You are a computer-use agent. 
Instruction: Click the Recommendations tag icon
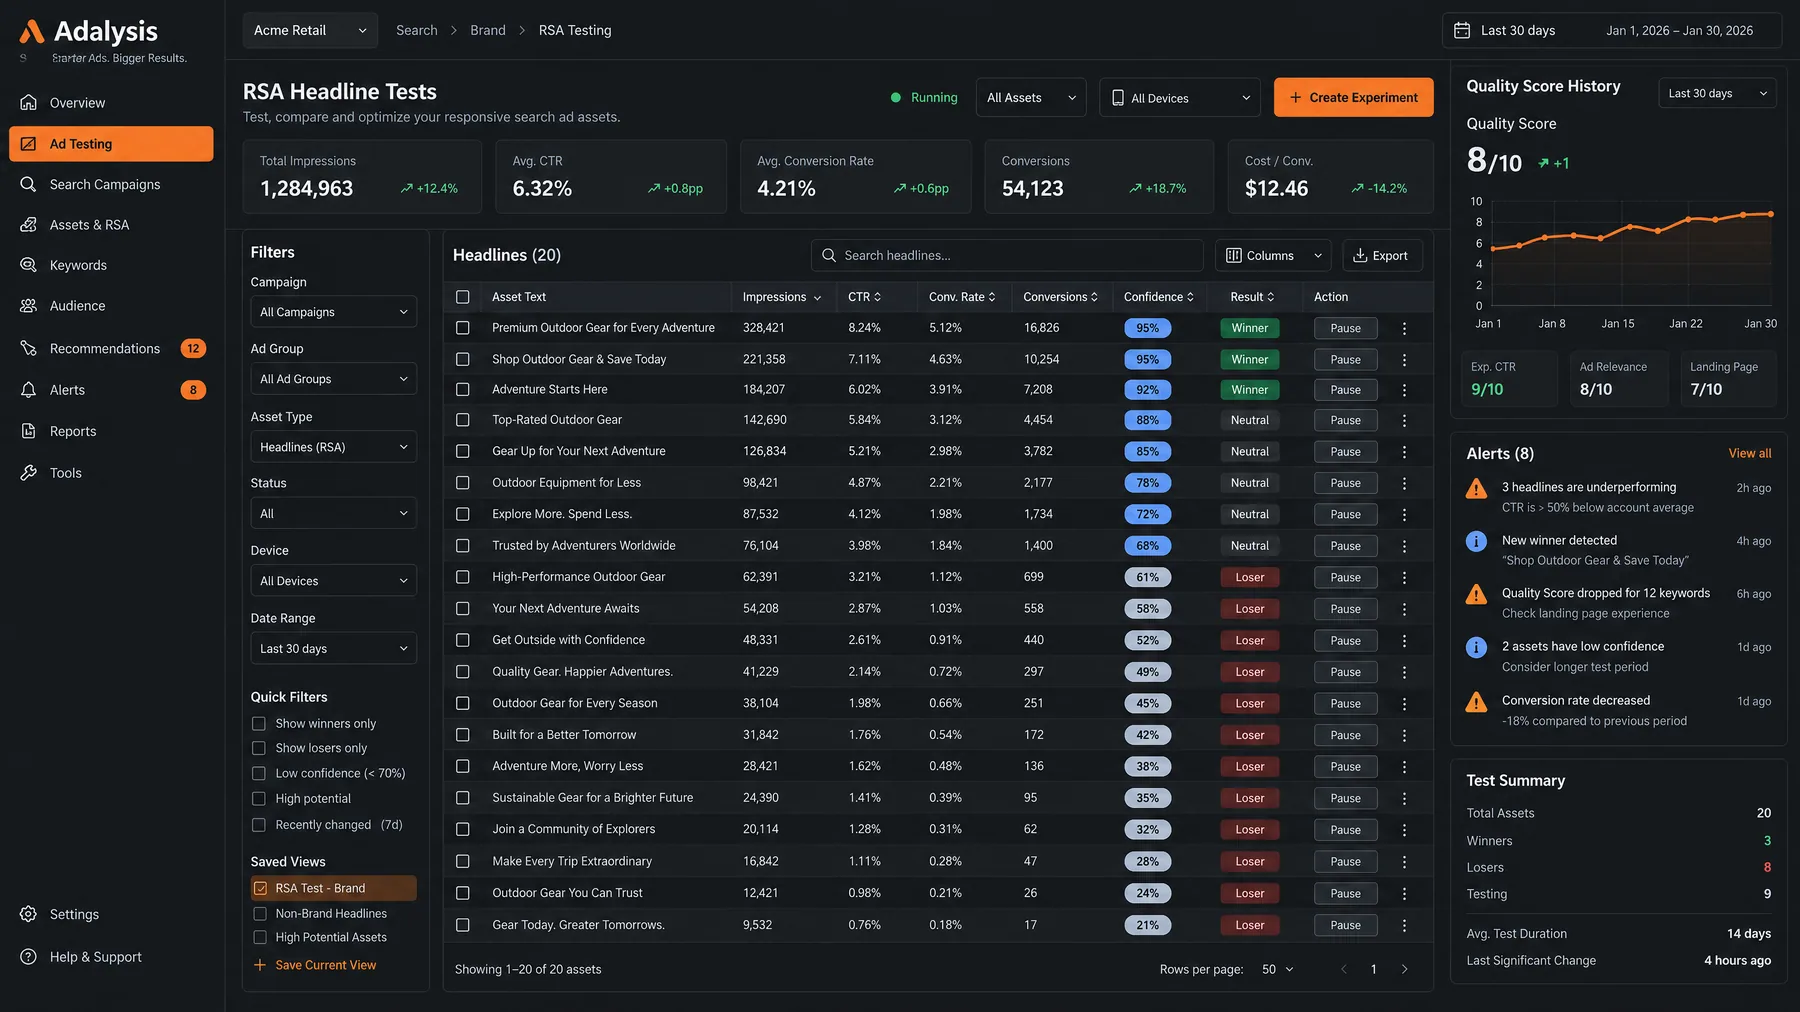click(x=29, y=348)
